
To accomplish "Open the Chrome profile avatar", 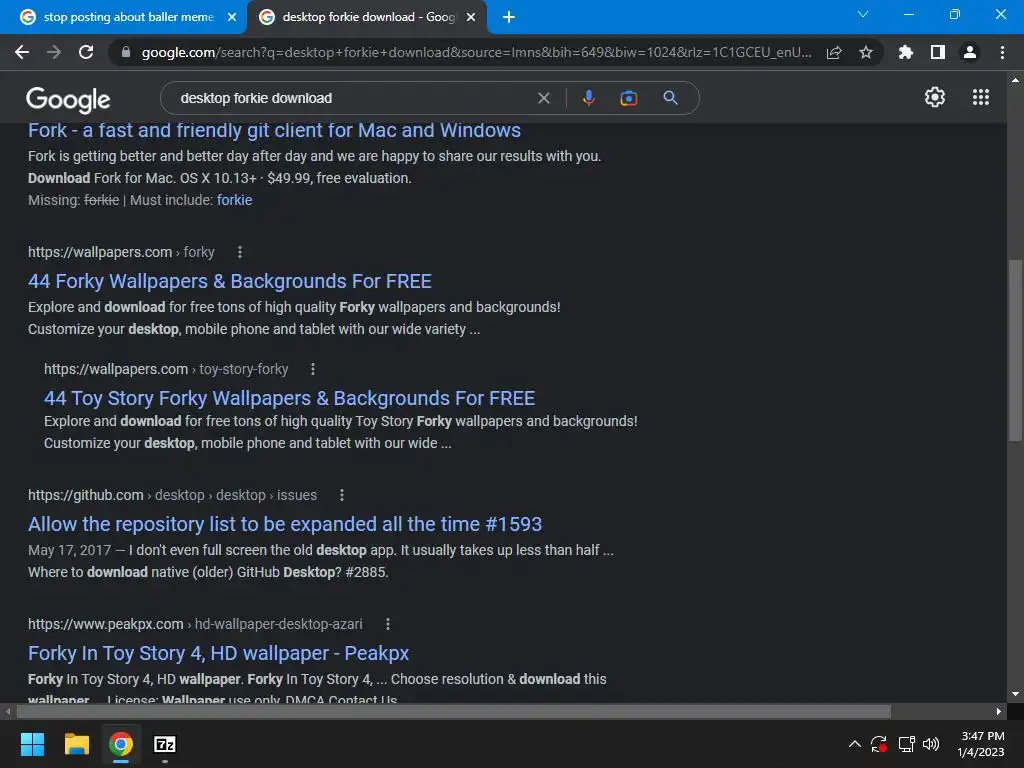I will click(x=970, y=52).
